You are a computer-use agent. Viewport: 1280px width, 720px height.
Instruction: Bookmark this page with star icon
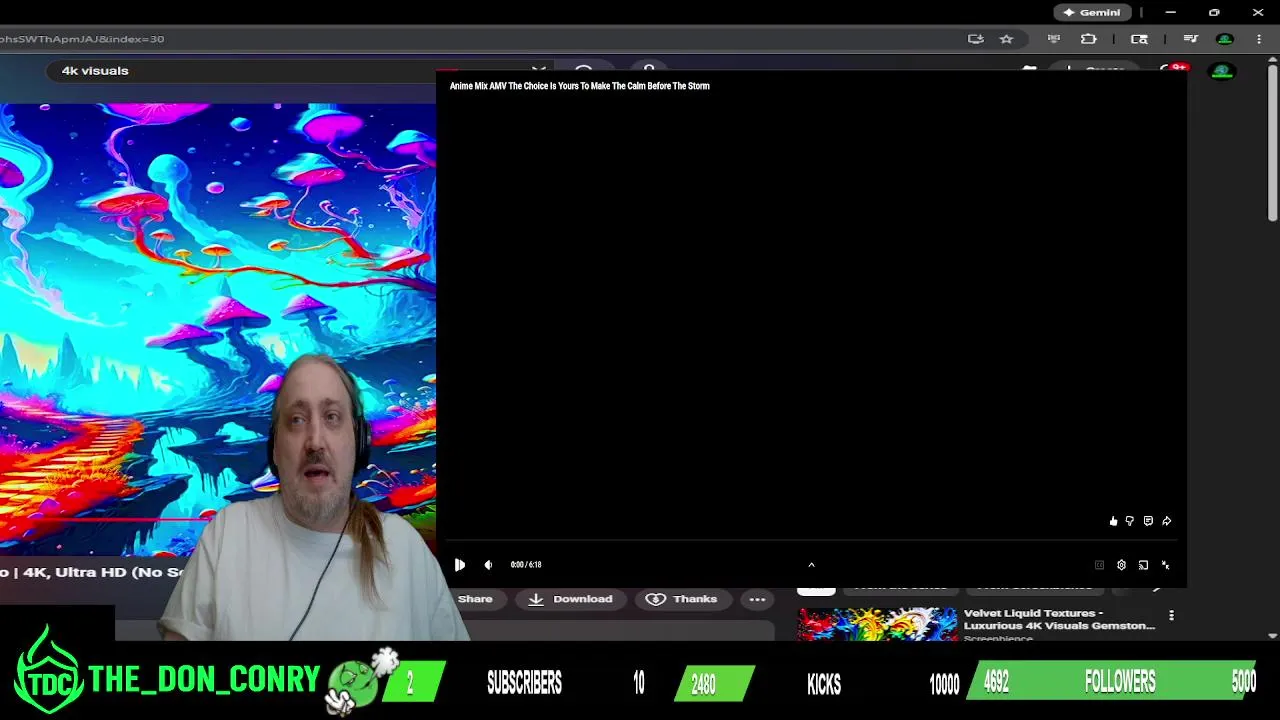click(x=1006, y=39)
